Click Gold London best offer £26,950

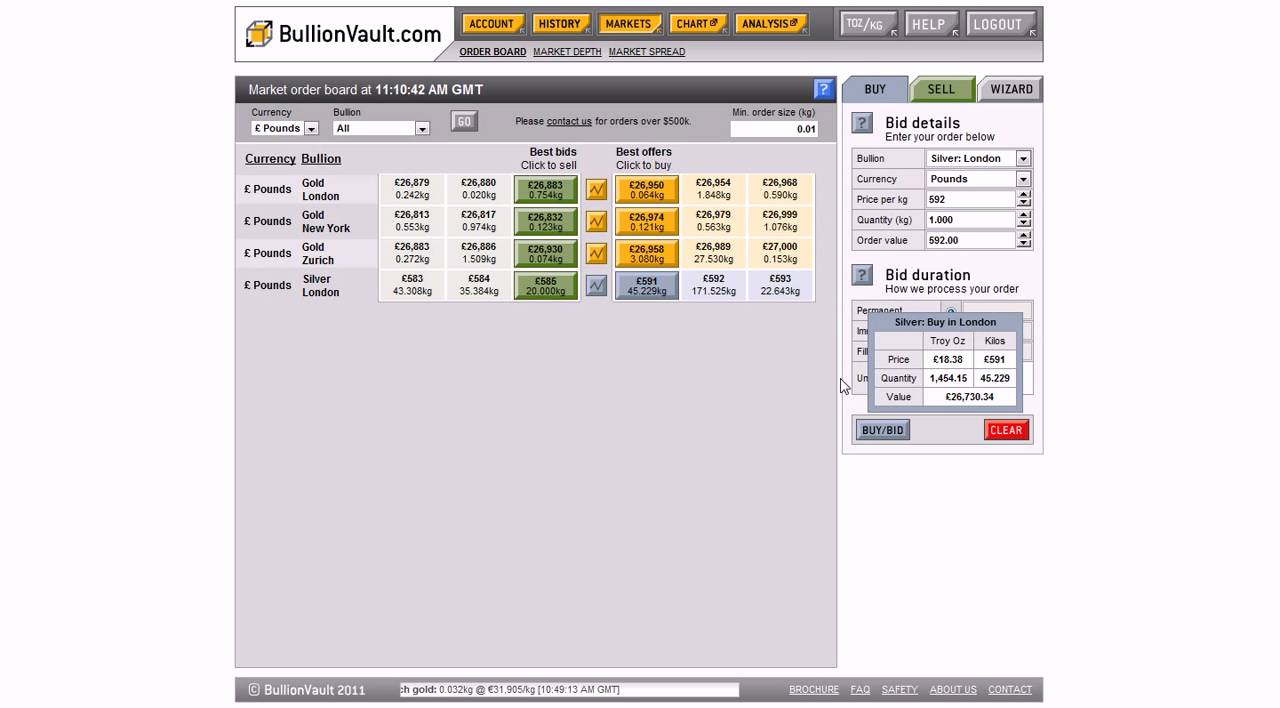click(x=647, y=189)
